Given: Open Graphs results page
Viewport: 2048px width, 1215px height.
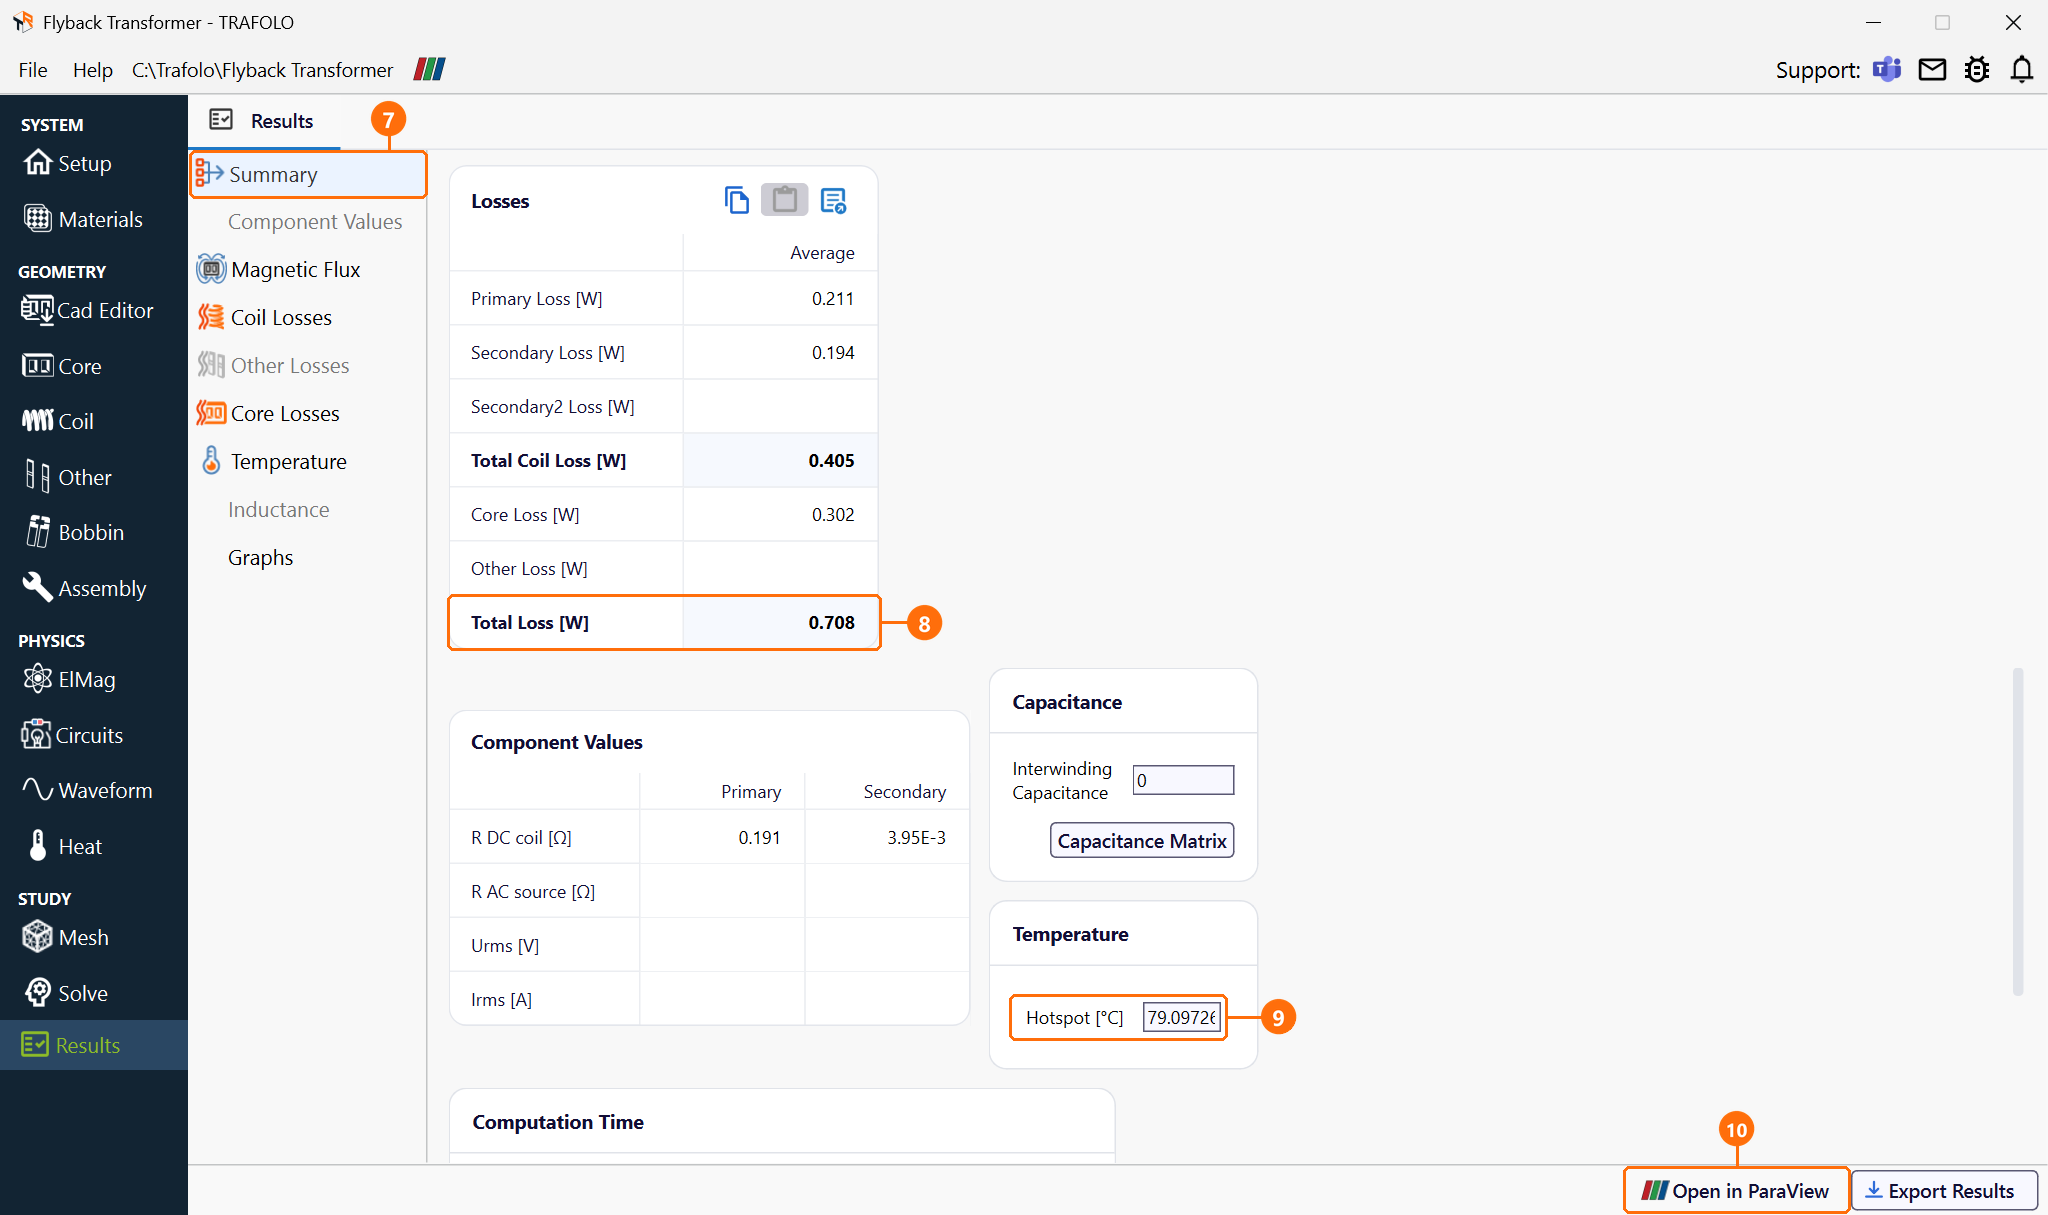Looking at the screenshot, I should point(260,558).
